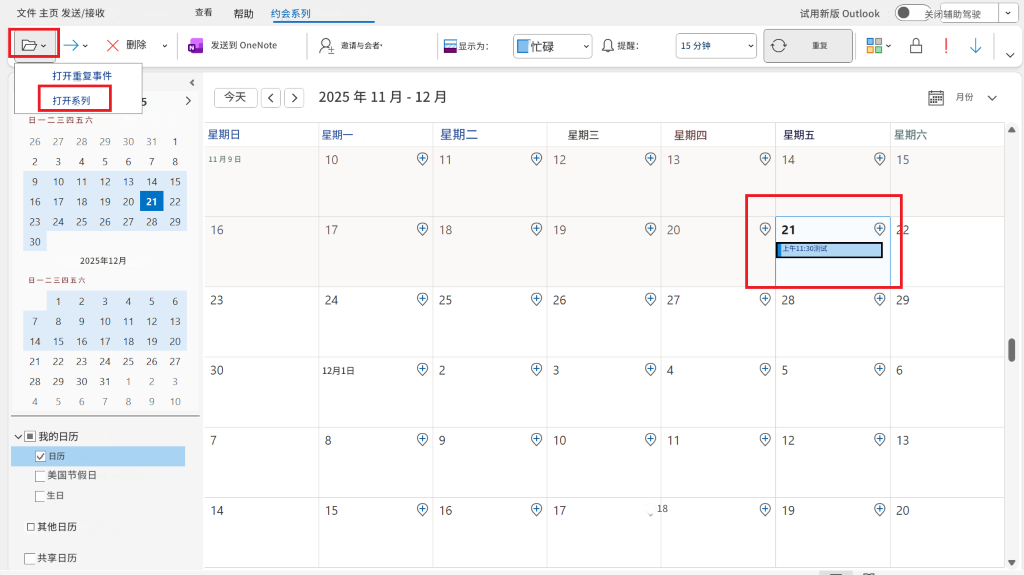Click the Send to OneNote icon

195,45
